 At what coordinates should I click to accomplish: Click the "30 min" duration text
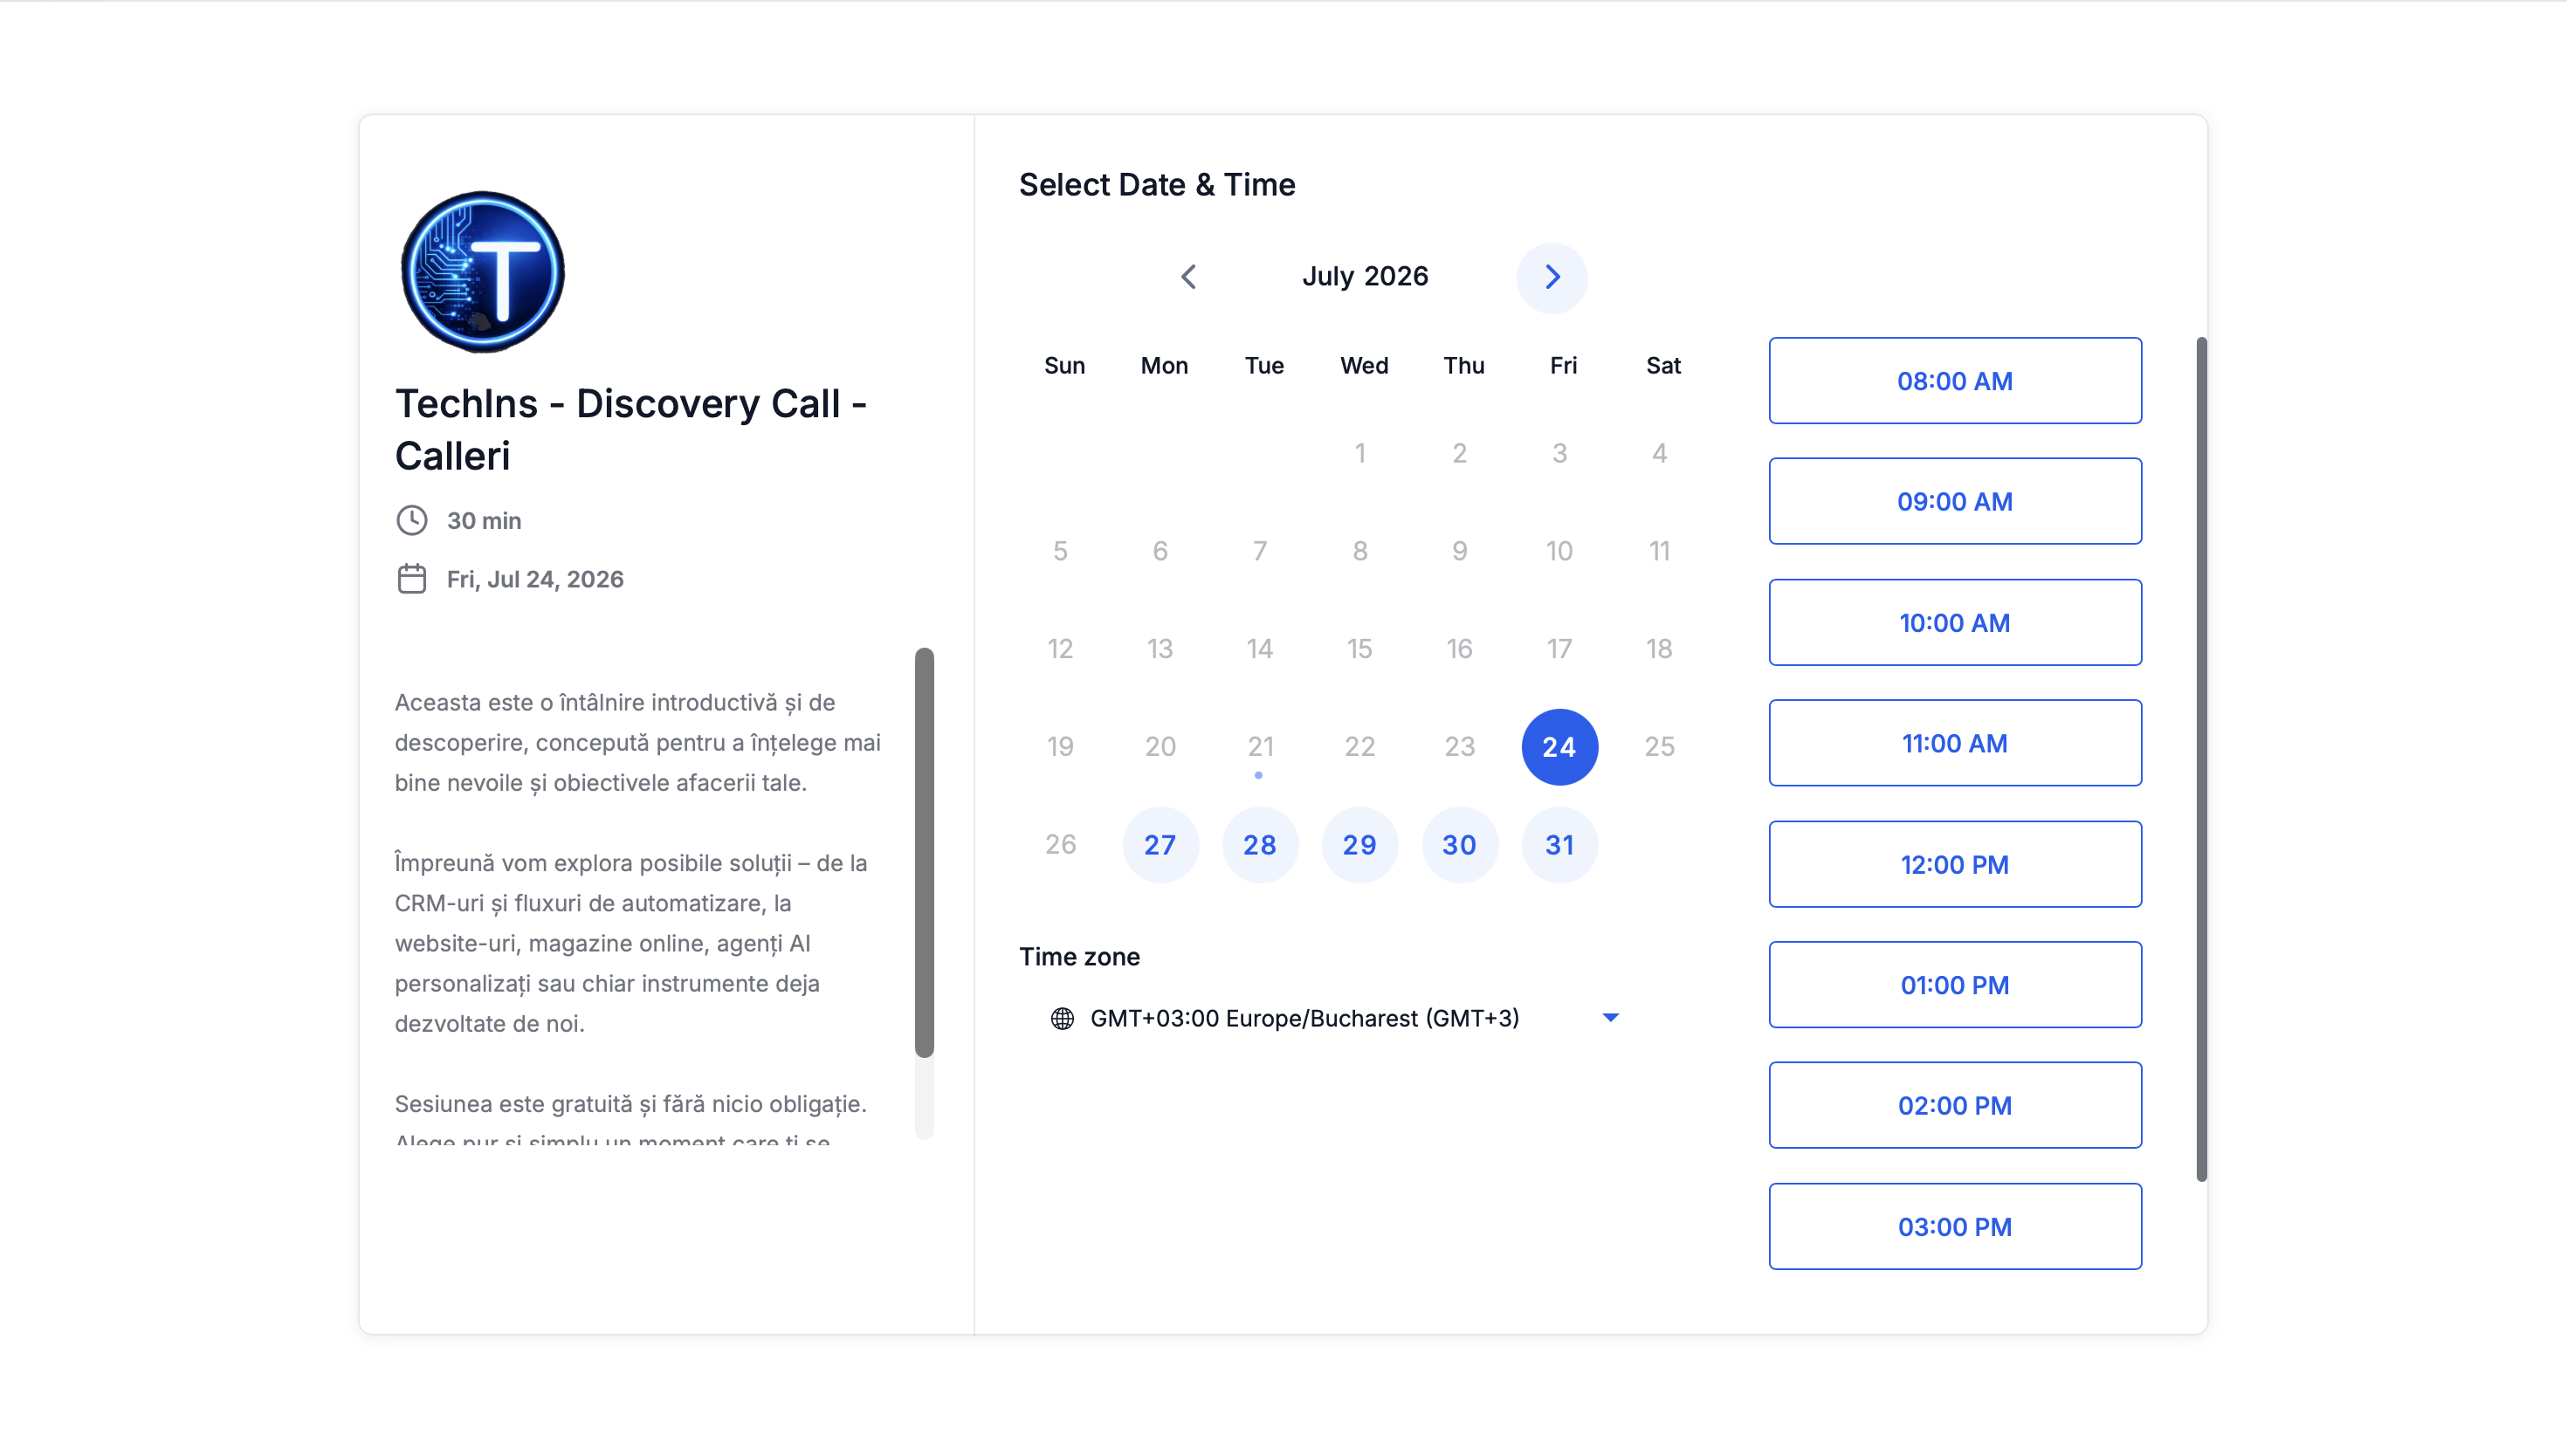484,521
